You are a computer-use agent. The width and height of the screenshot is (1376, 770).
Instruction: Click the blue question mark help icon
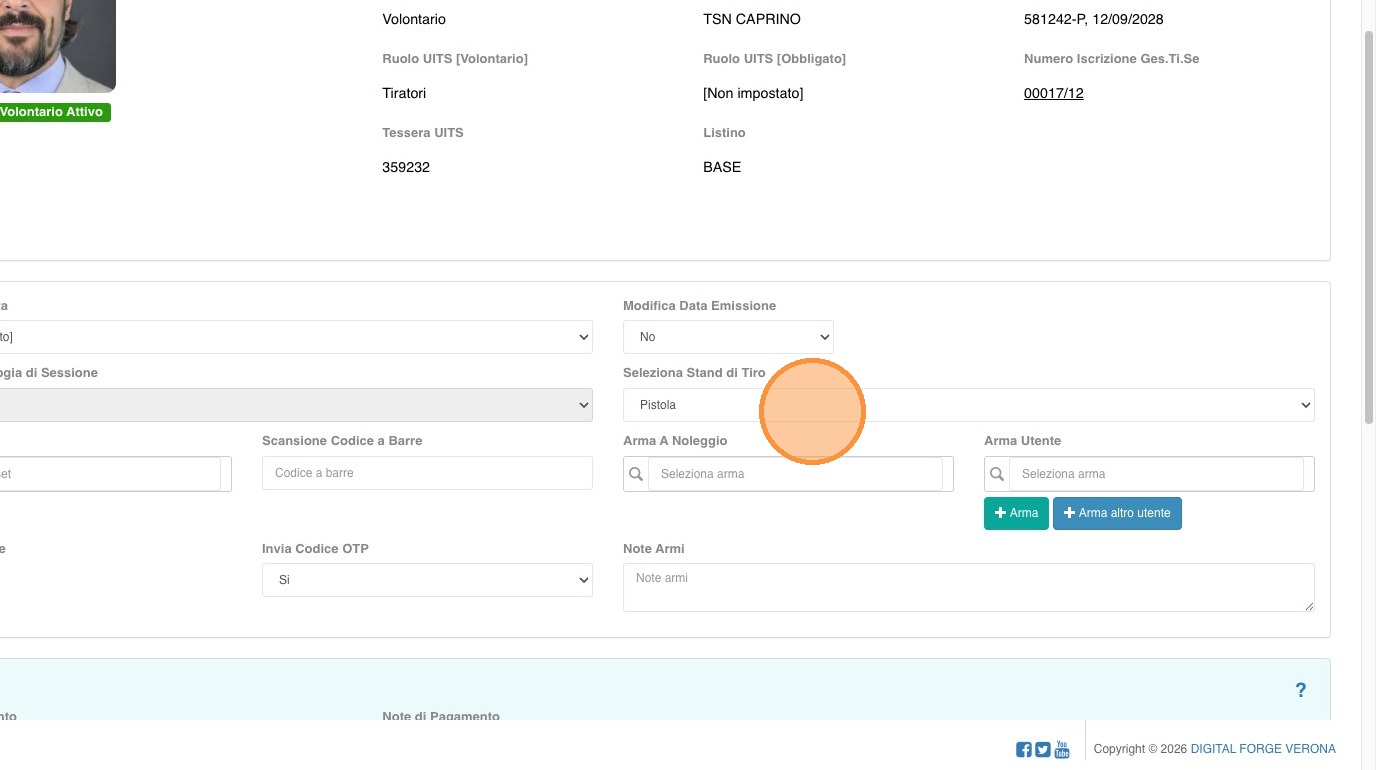(1300, 690)
